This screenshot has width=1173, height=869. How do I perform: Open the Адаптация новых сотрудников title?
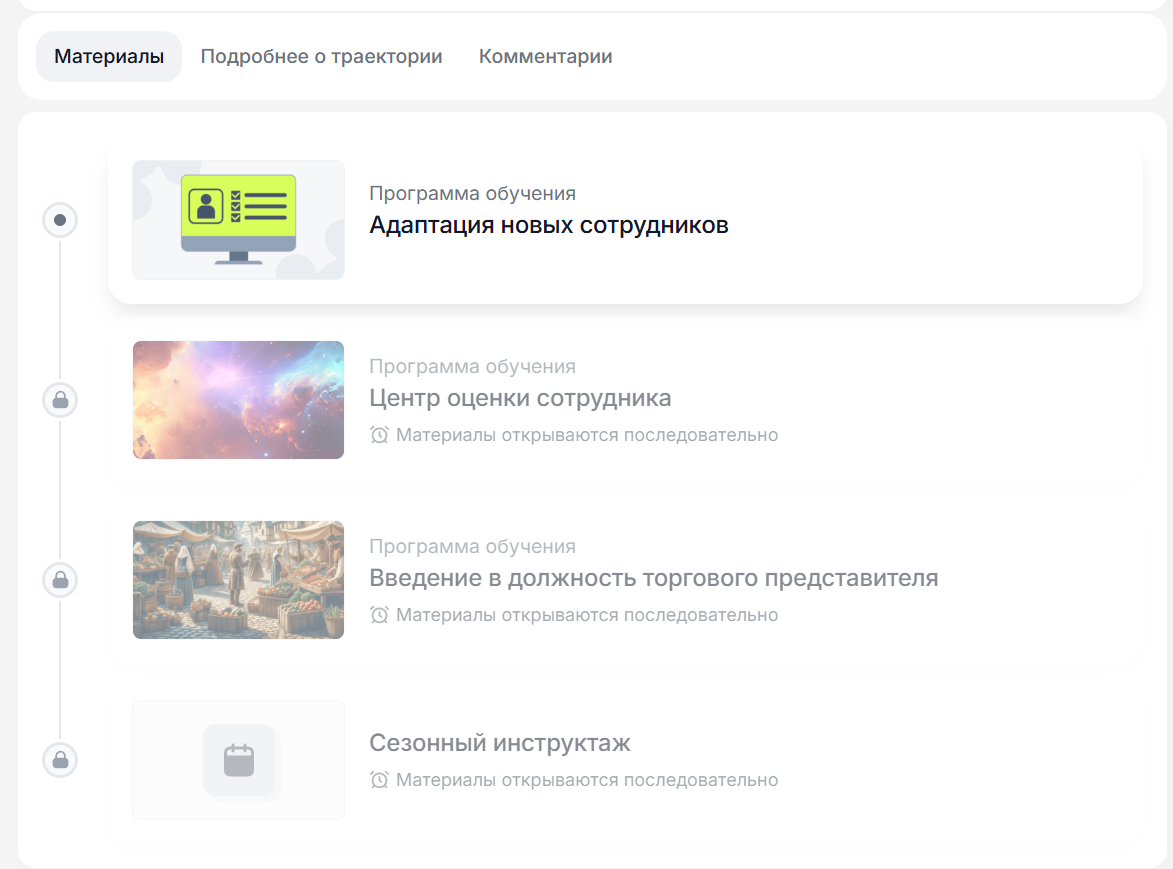(549, 225)
